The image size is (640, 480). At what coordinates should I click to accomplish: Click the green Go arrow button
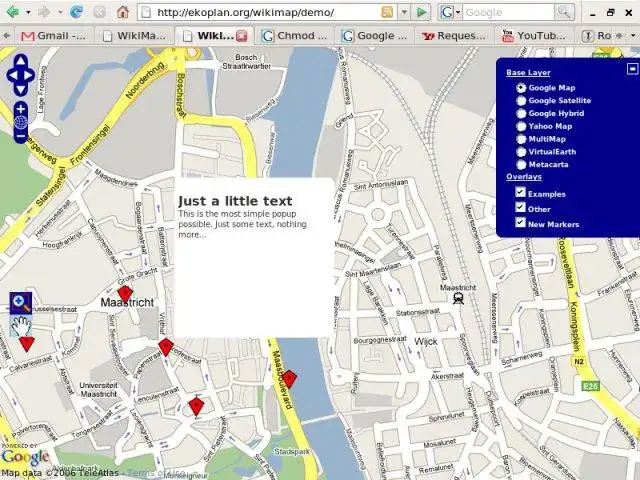click(x=422, y=13)
